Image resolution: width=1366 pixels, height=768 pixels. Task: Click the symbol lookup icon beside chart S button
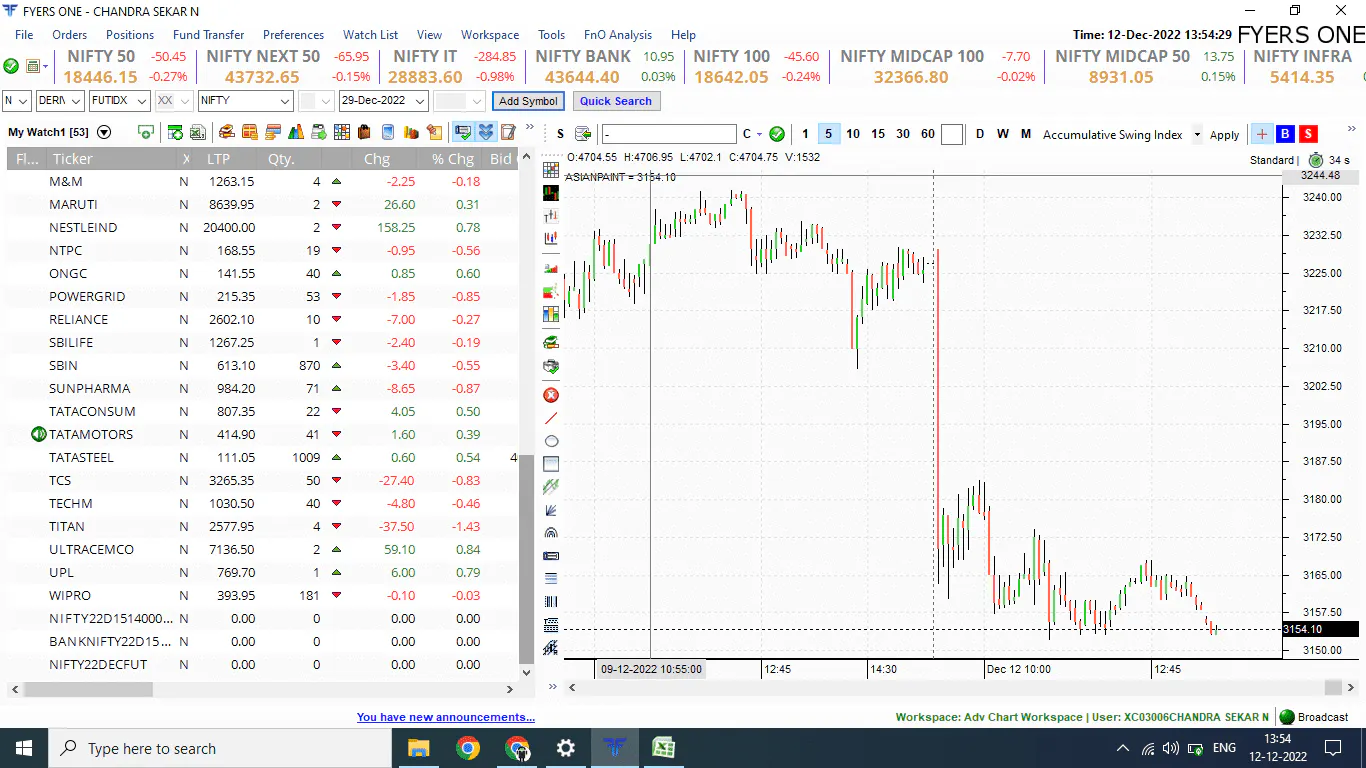pyautogui.click(x=583, y=134)
